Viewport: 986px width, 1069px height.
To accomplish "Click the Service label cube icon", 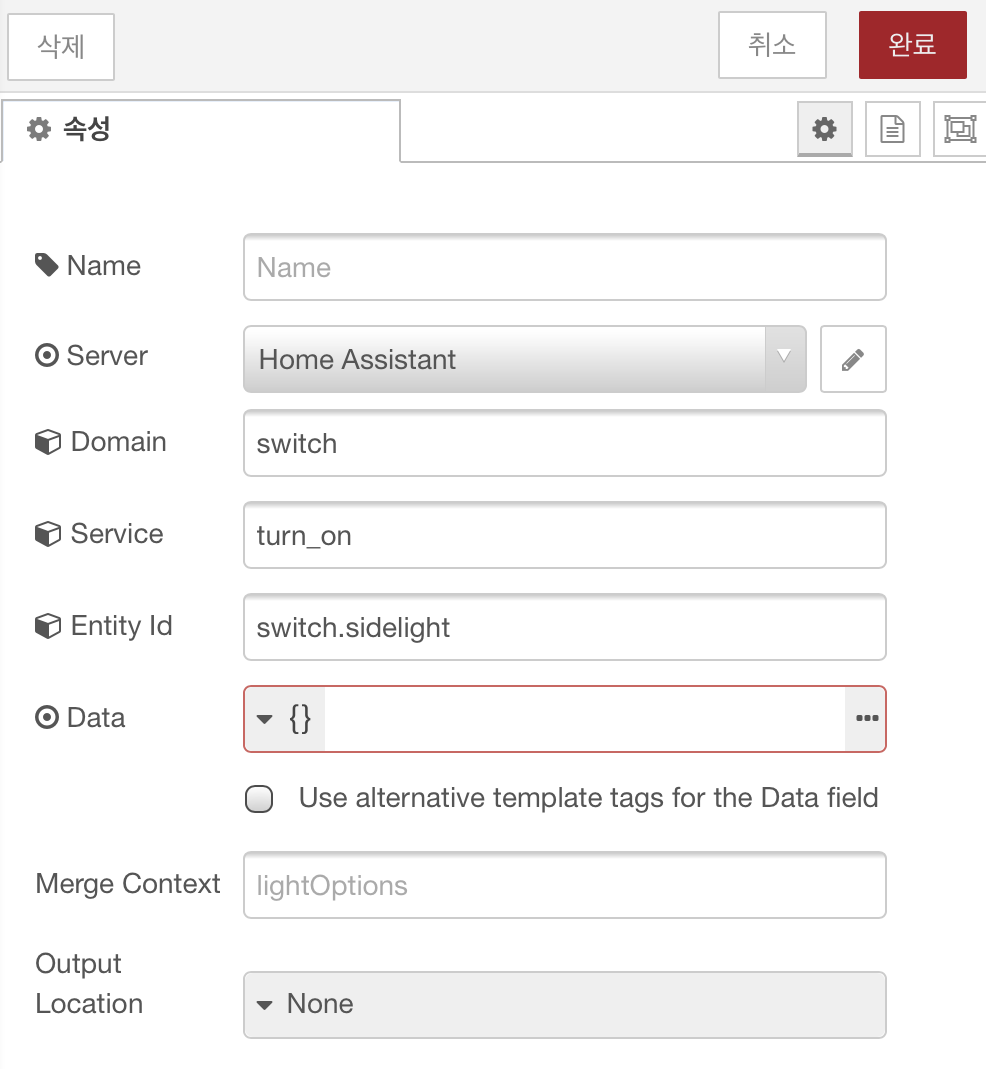I will [48, 534].
